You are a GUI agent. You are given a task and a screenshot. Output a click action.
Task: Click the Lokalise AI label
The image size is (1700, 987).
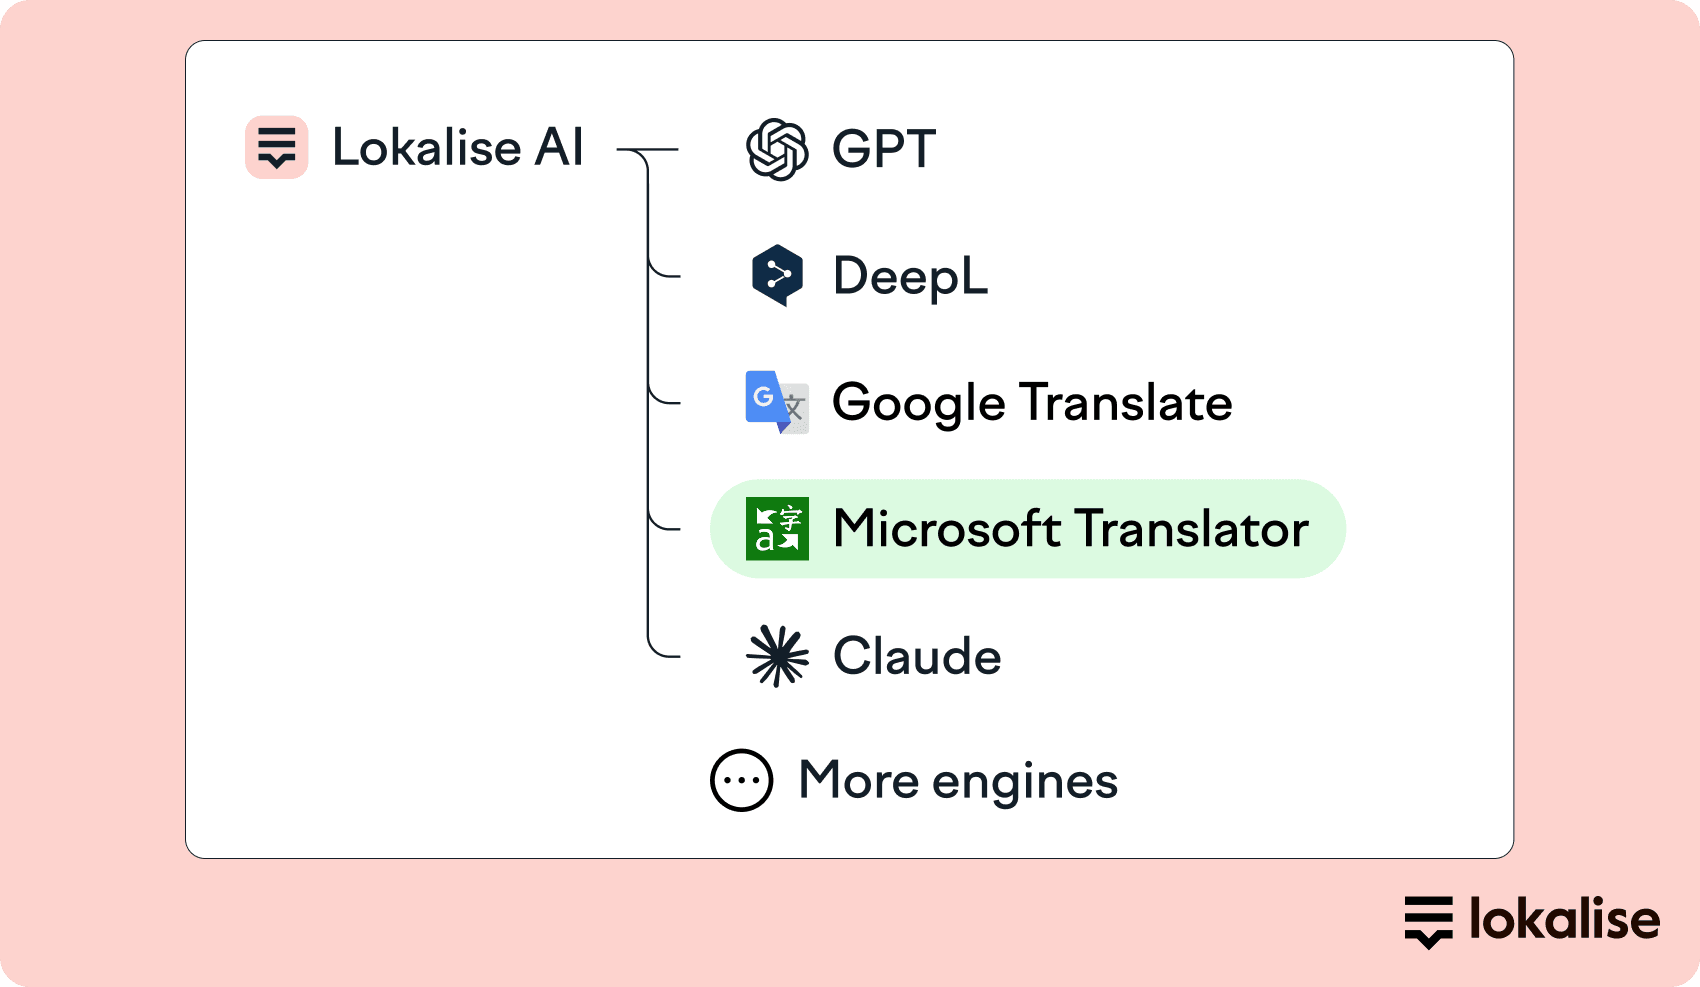(457, 148)
